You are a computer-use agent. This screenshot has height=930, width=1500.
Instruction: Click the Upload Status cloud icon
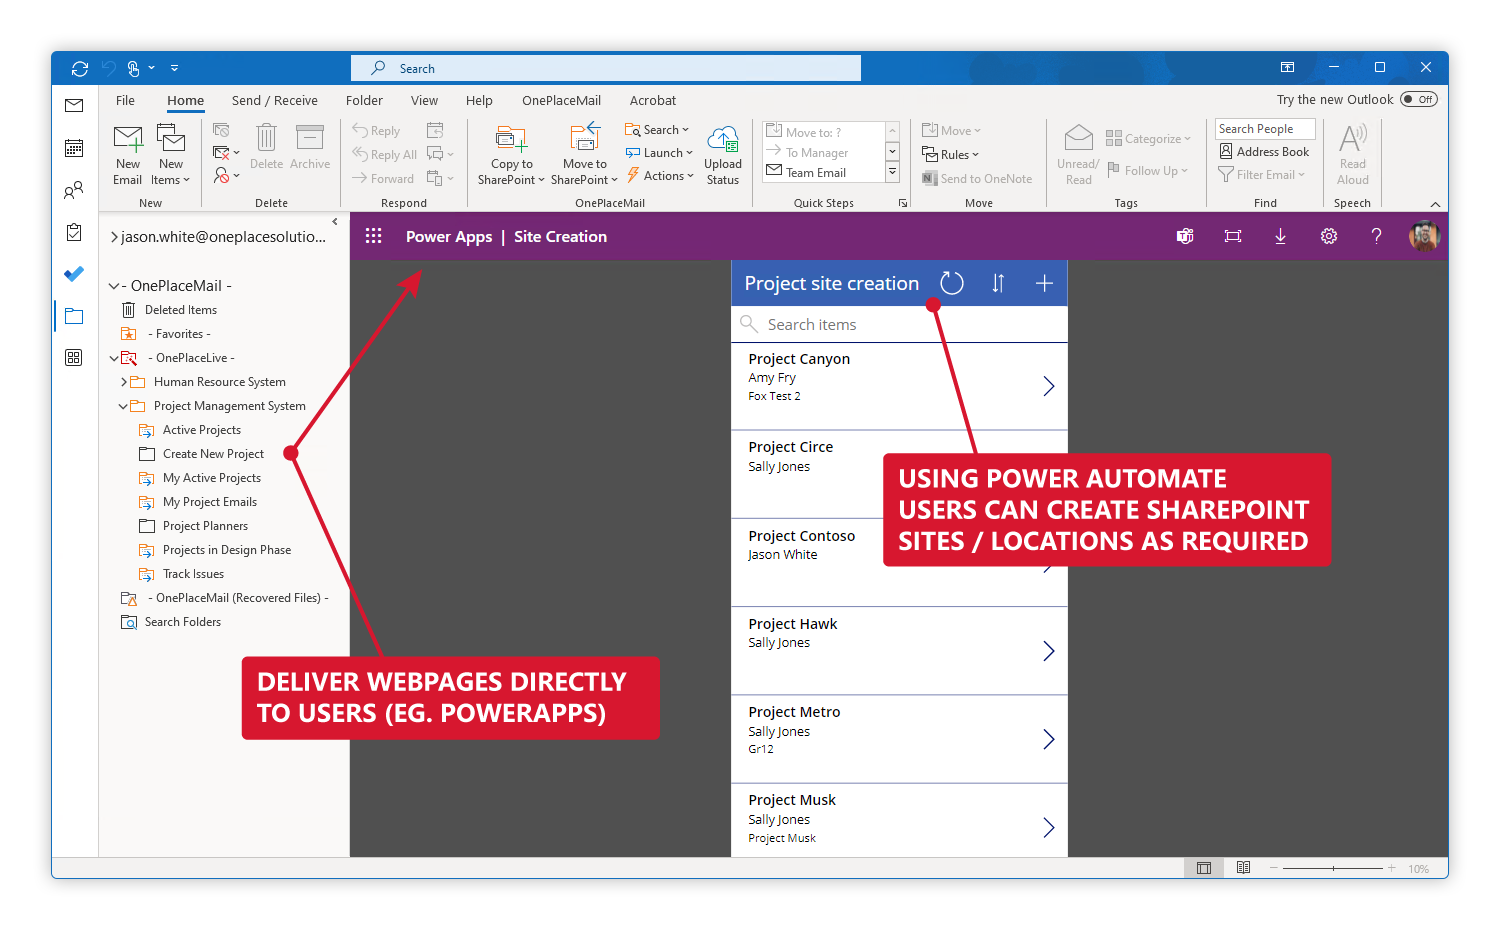[723, 138]
